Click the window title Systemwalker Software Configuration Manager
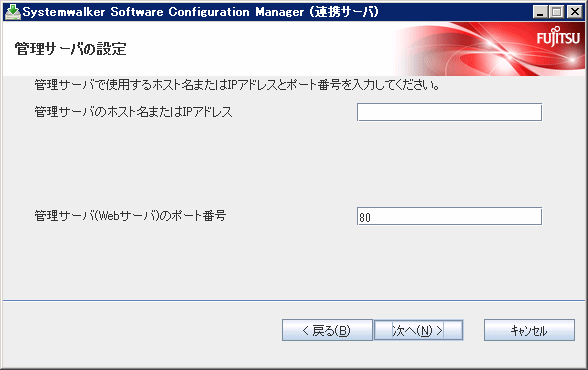The width and height of the screenshot is (588, 370). (201, 12)
